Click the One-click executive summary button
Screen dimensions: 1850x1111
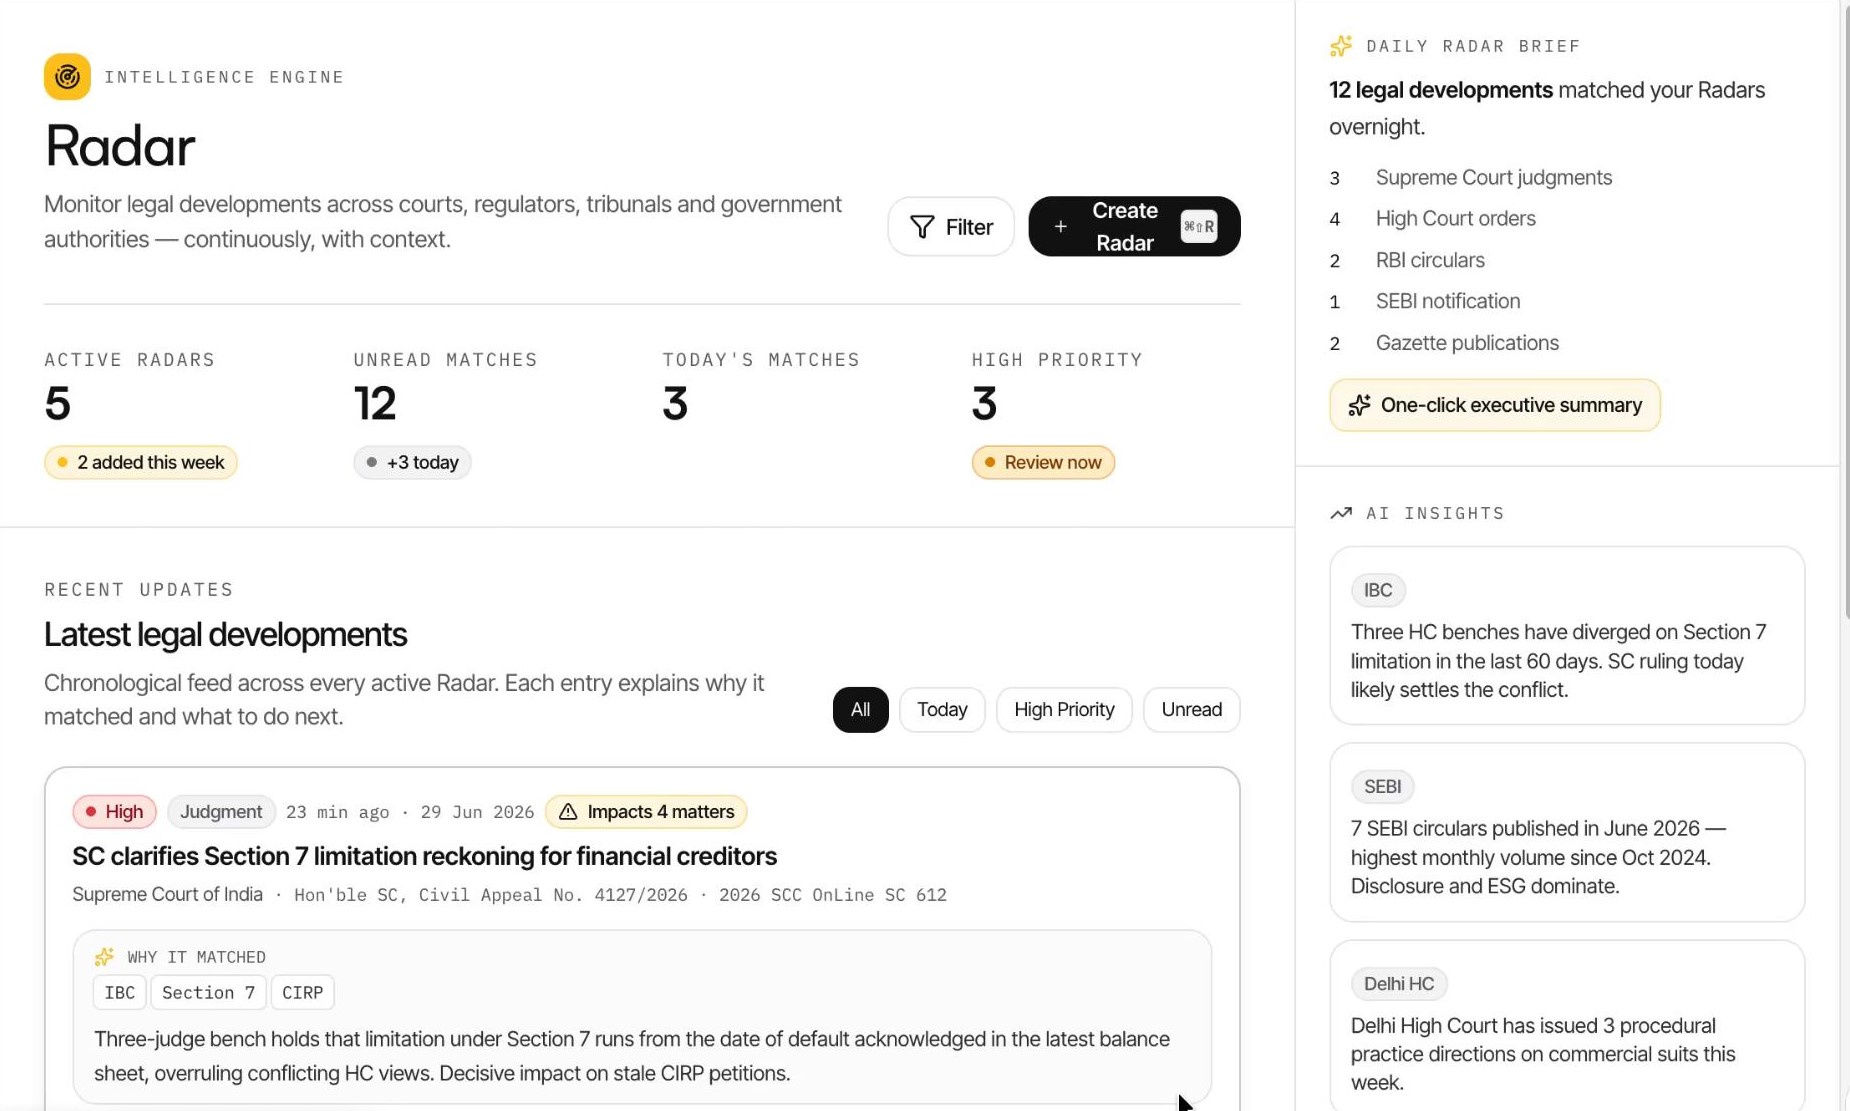(1494, 405)
